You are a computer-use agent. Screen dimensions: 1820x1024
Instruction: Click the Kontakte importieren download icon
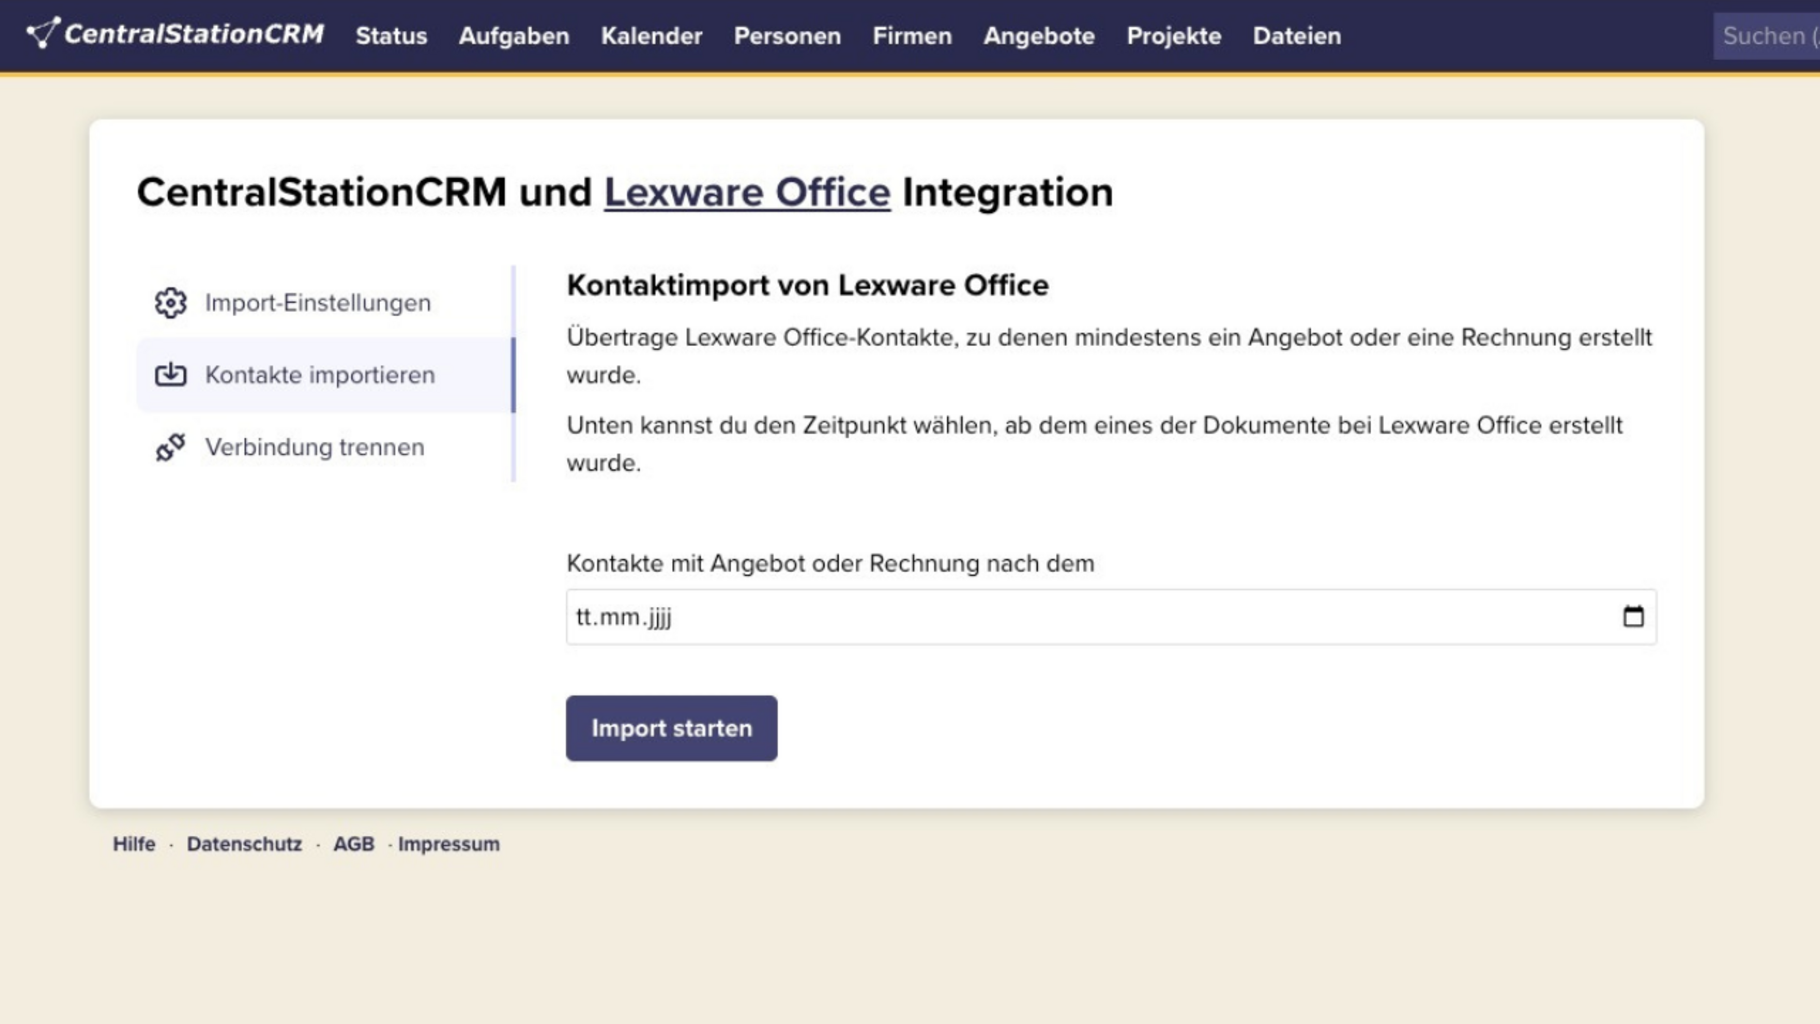click(170, 374)
